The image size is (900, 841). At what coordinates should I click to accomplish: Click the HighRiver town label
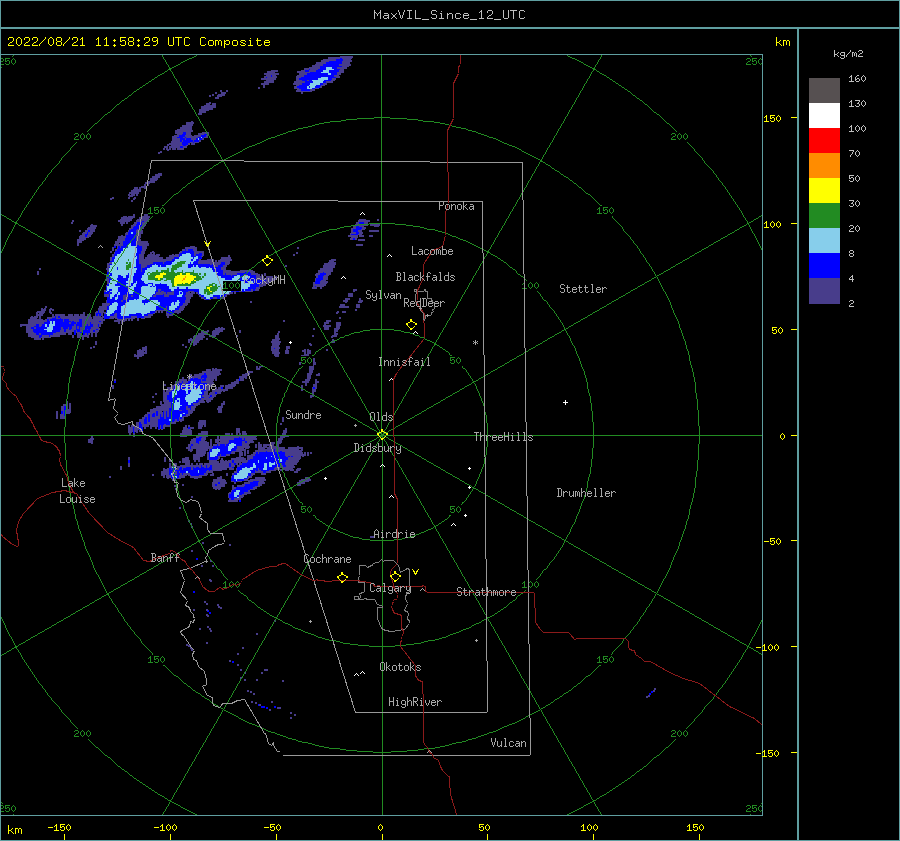(415, 702)
